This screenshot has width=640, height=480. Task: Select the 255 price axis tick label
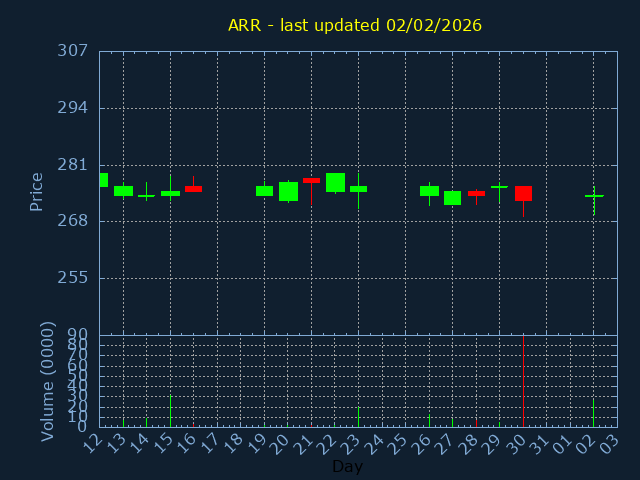[x=72, y=278]
